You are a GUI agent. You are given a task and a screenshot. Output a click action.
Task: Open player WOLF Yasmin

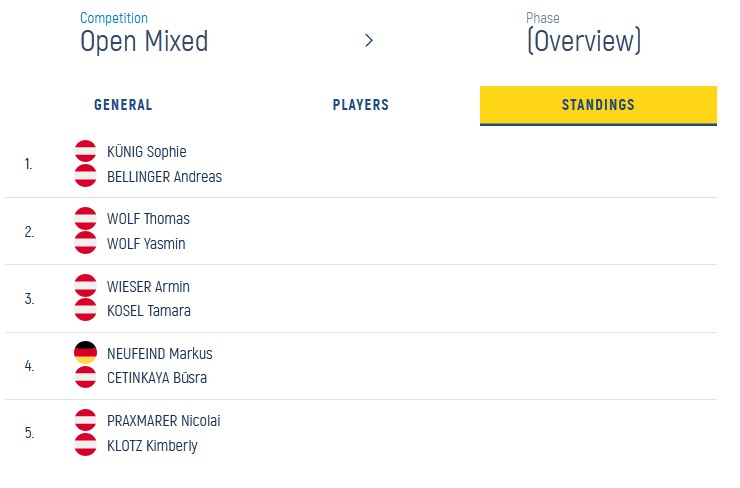tap(146, 244)
